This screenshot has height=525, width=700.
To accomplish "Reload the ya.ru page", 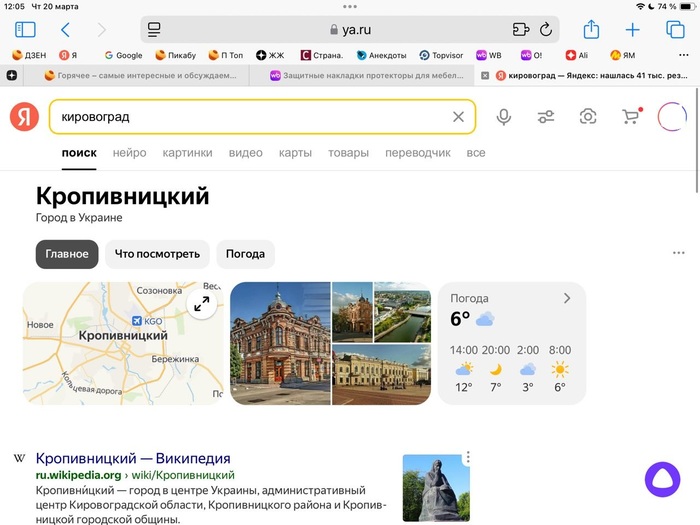I will (x=546, y=30).
